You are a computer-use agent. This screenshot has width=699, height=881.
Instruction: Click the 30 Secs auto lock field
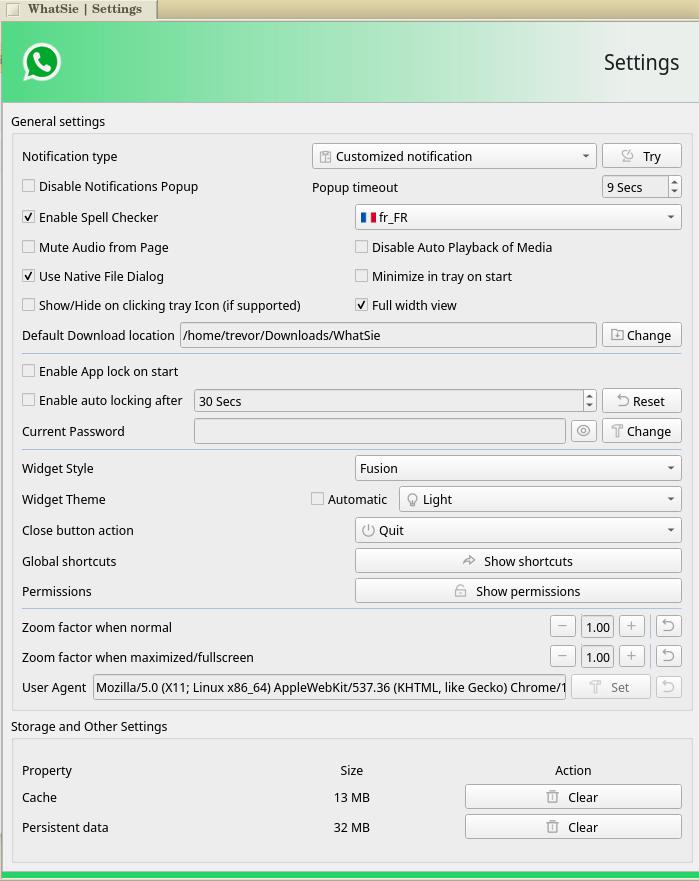389,401
